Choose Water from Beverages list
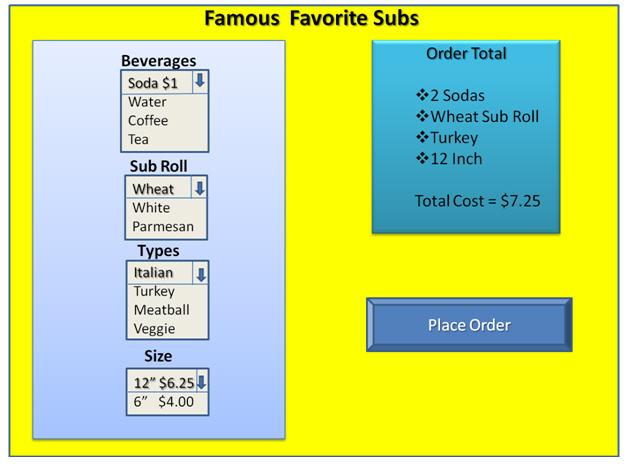The image size is (627, 467). click(x=148, y=102)
